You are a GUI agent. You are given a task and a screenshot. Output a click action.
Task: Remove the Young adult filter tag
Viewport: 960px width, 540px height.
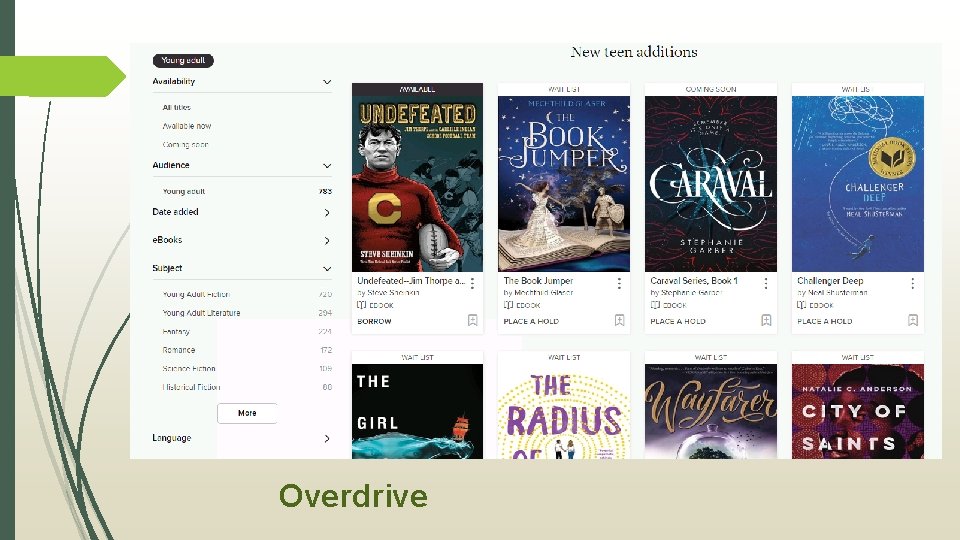[183, 60]
